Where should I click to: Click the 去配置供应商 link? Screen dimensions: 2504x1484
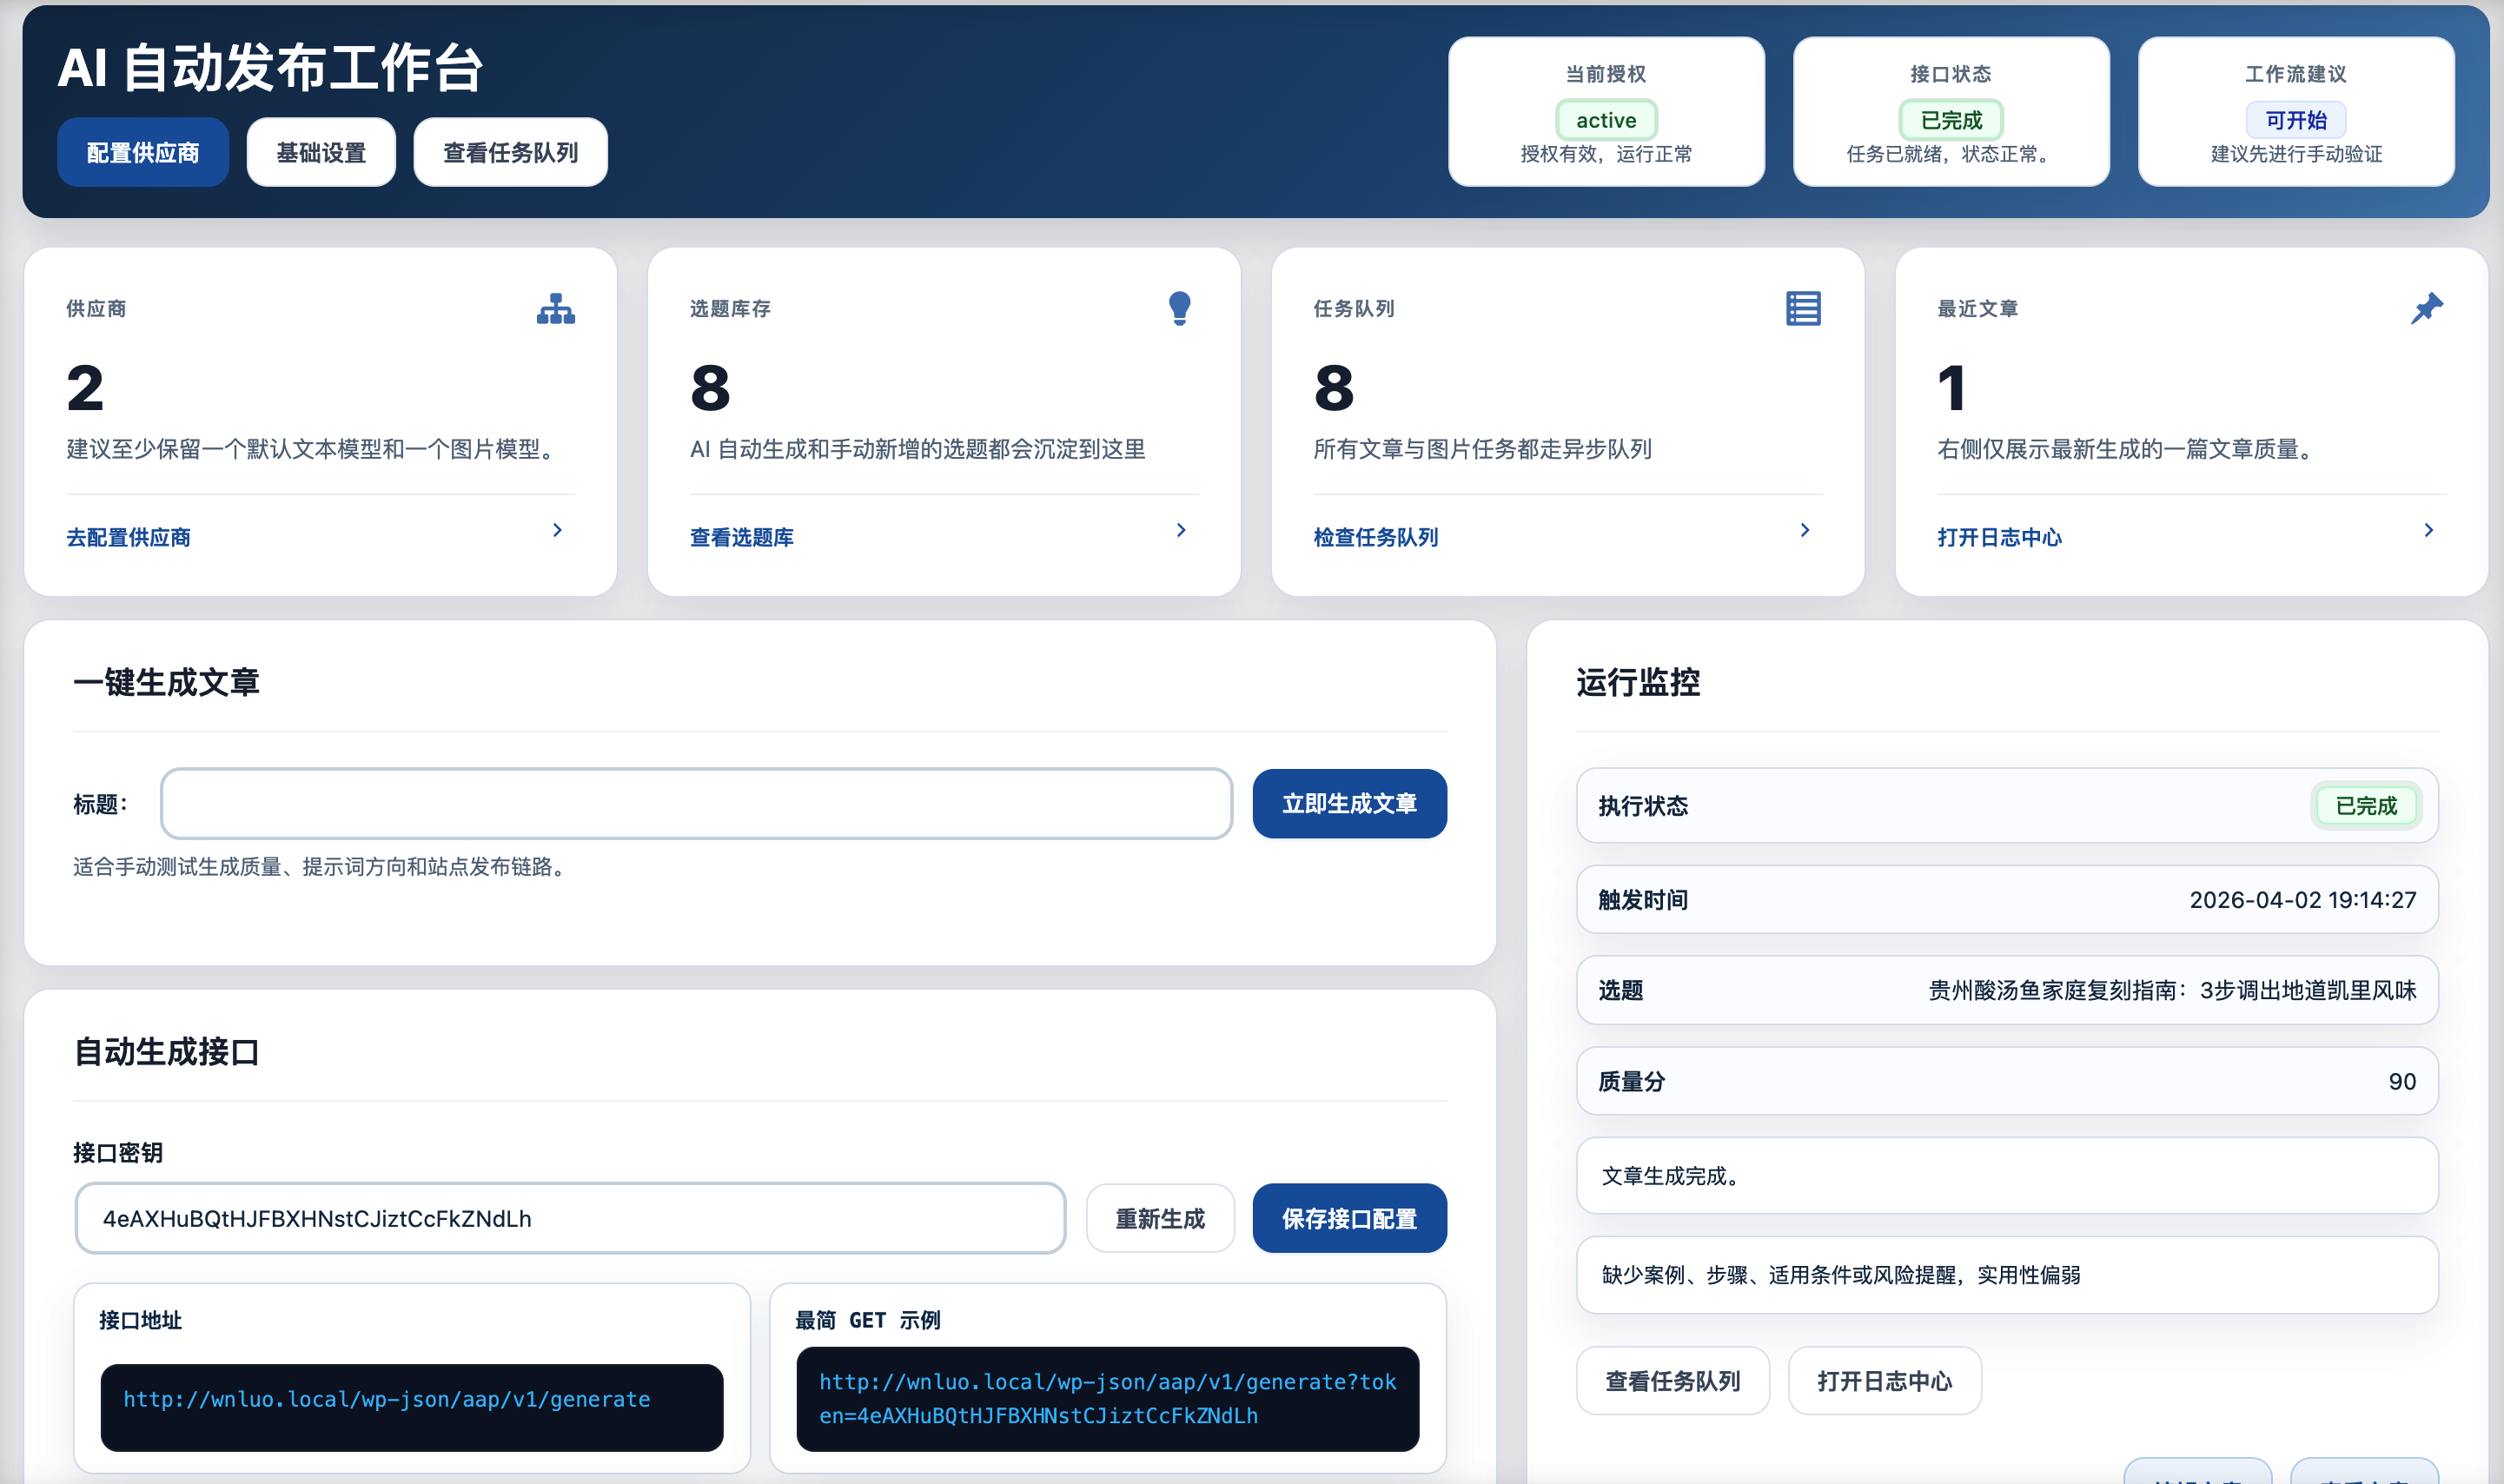click(x=129, y=538)
